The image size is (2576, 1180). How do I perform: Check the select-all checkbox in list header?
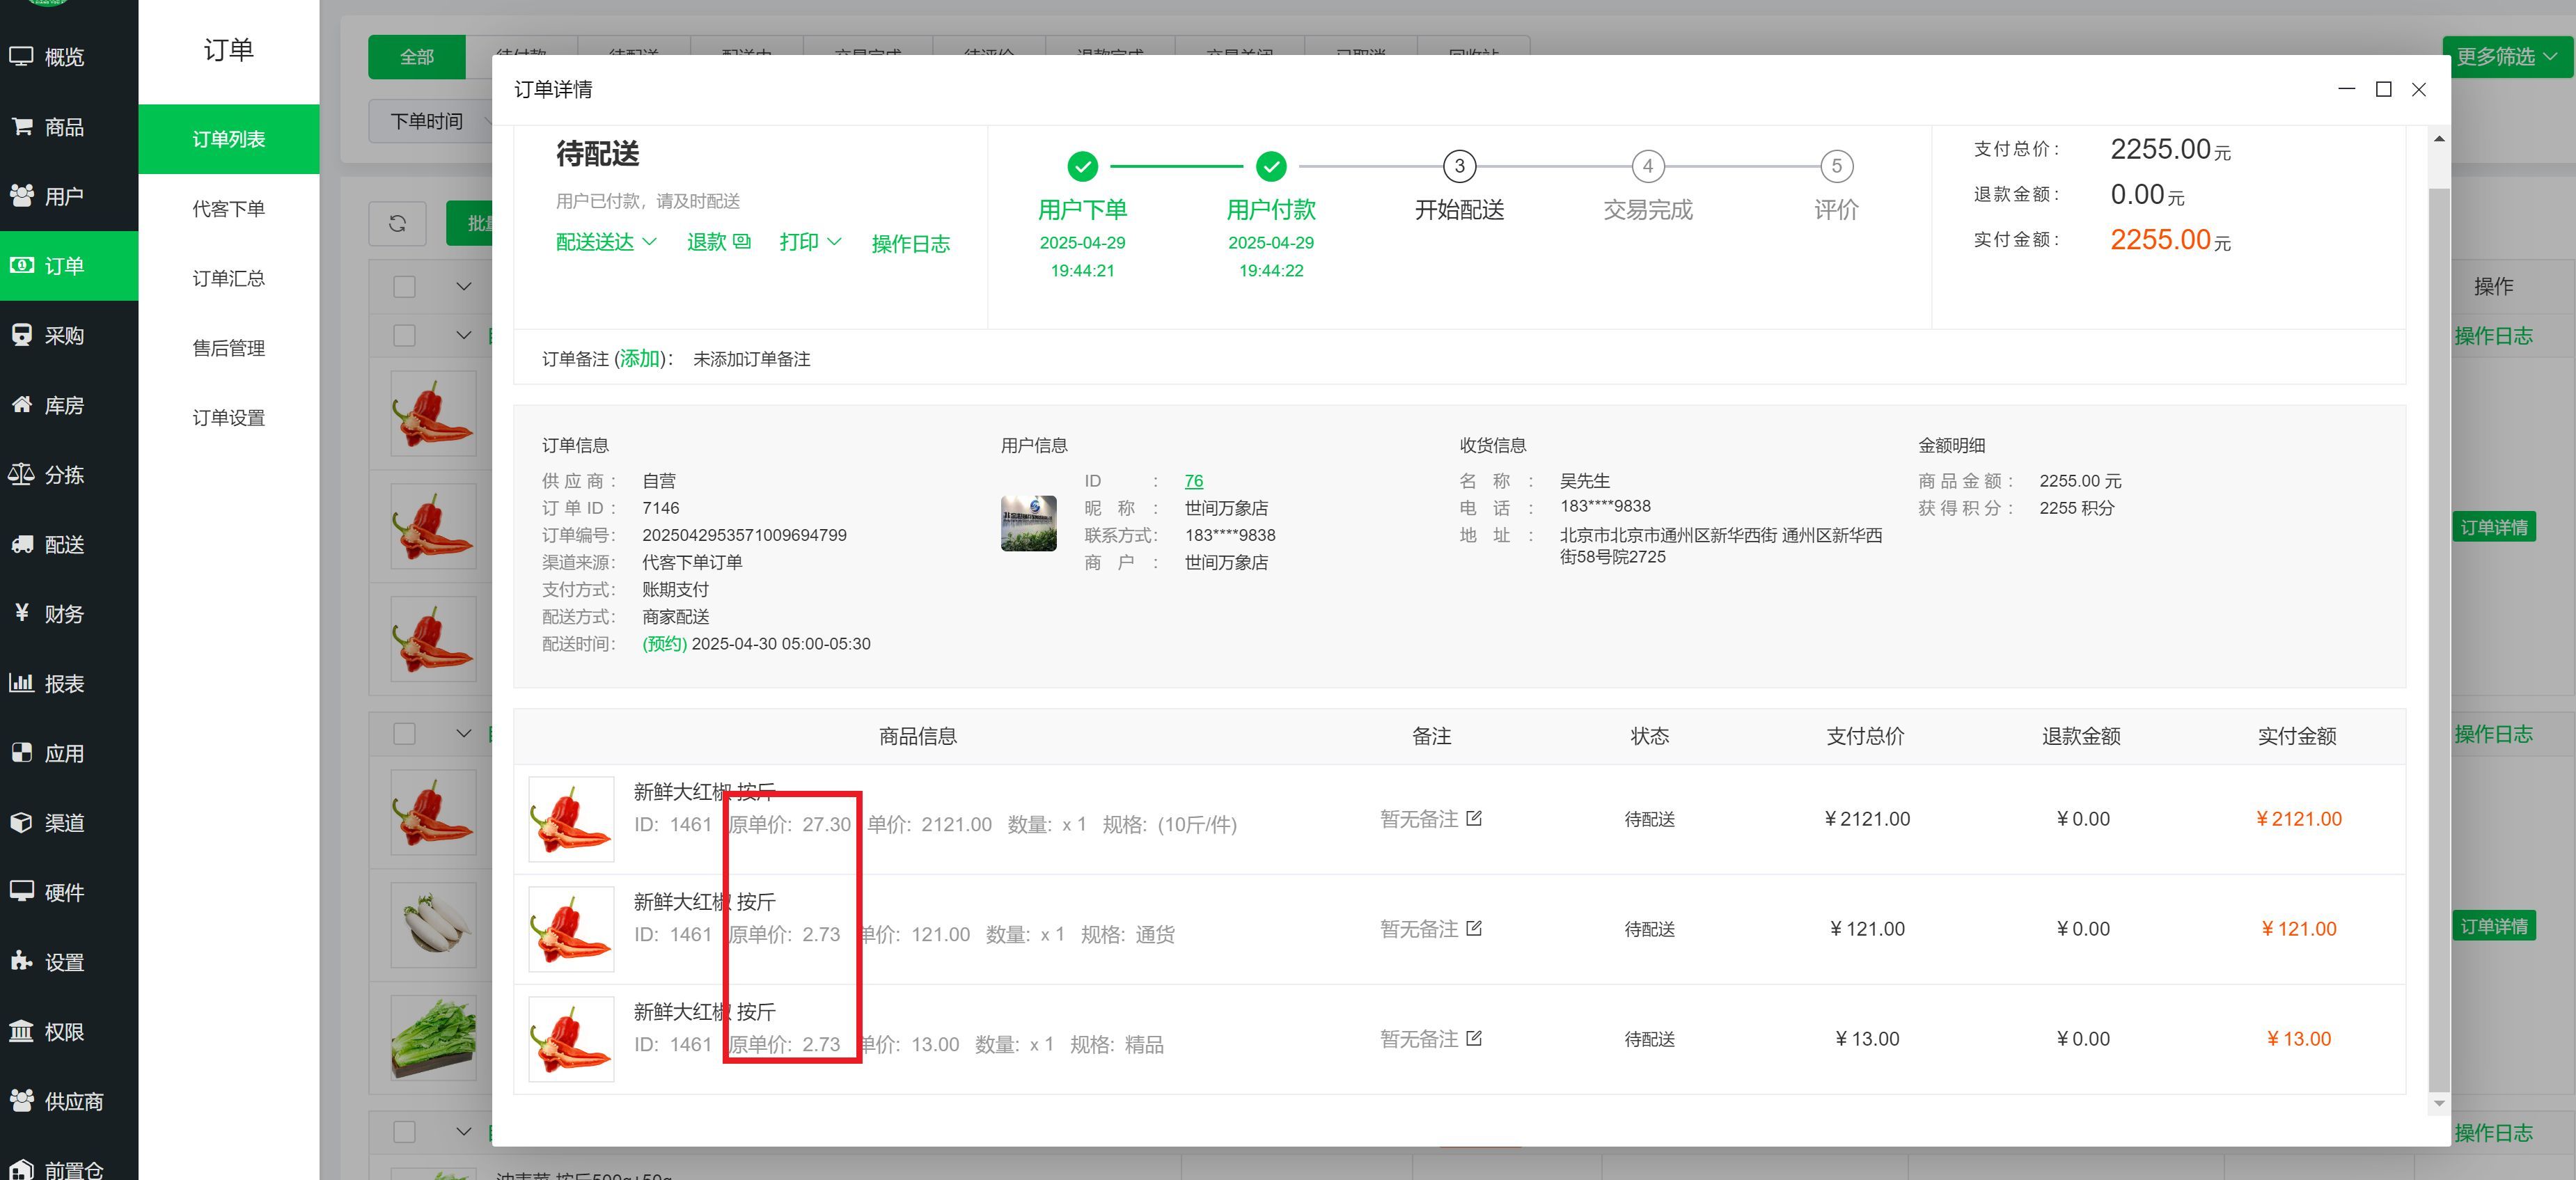coord(404,287)
